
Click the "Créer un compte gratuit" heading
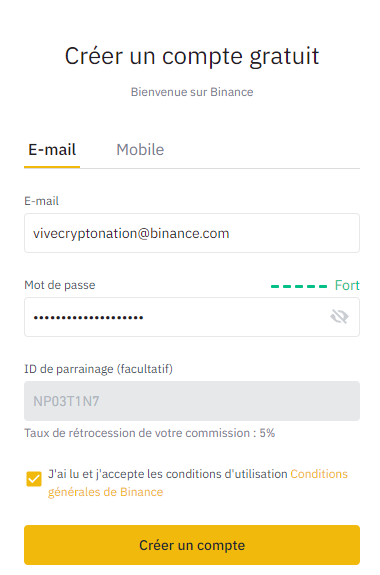192,56
